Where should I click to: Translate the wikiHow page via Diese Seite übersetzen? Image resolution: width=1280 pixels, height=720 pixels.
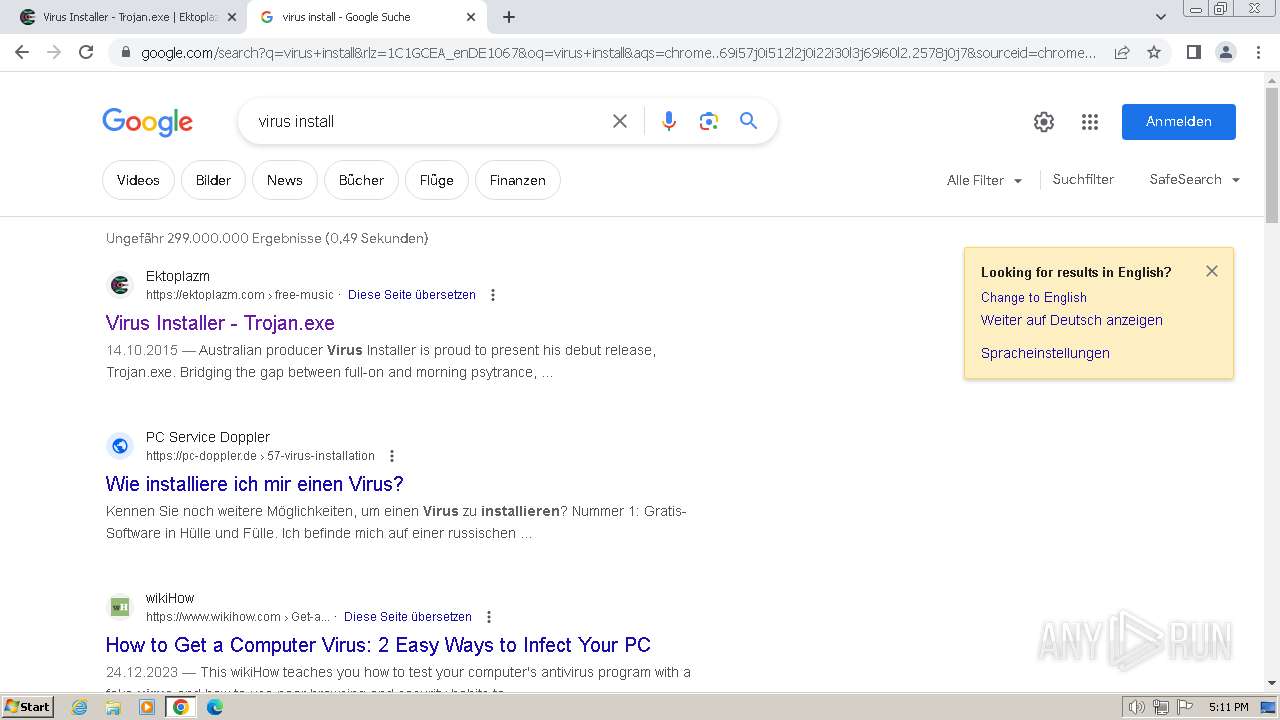(x=408, y=617)
